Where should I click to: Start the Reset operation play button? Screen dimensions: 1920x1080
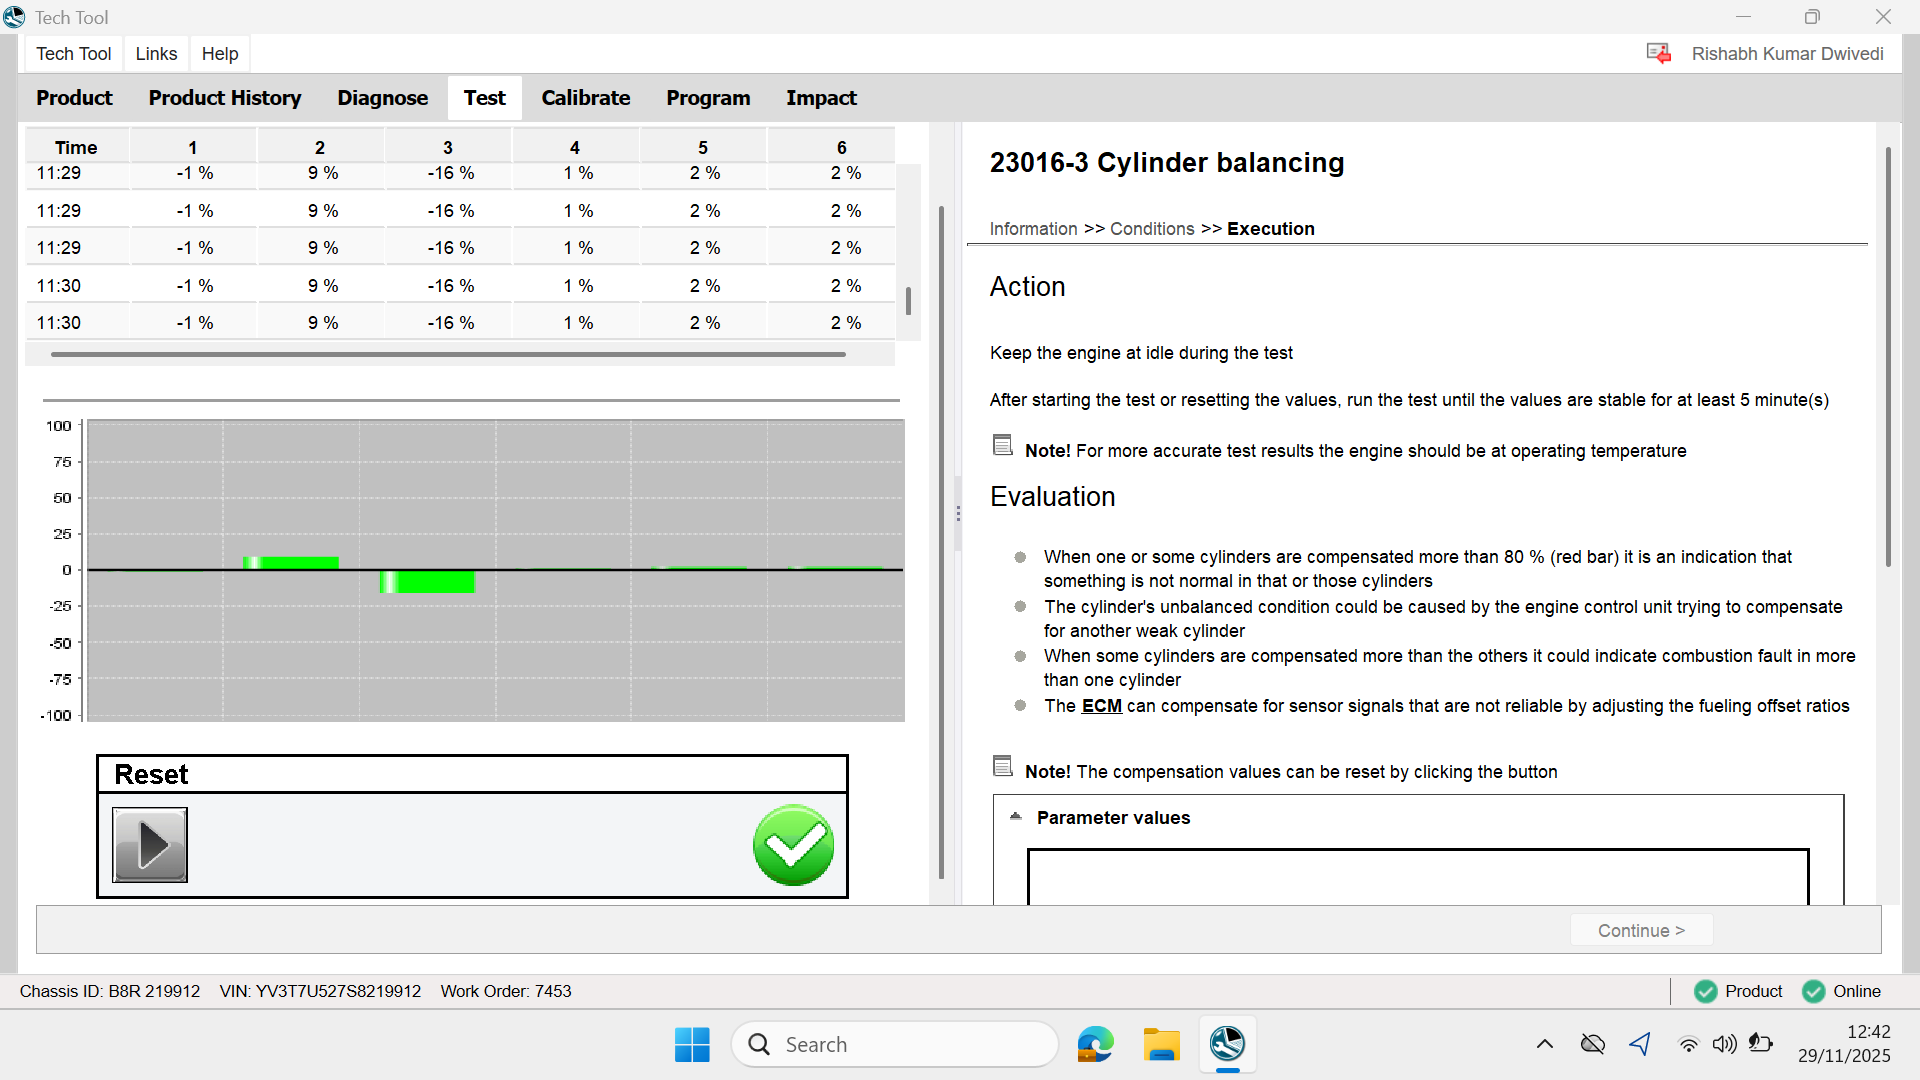pos(150,845)
